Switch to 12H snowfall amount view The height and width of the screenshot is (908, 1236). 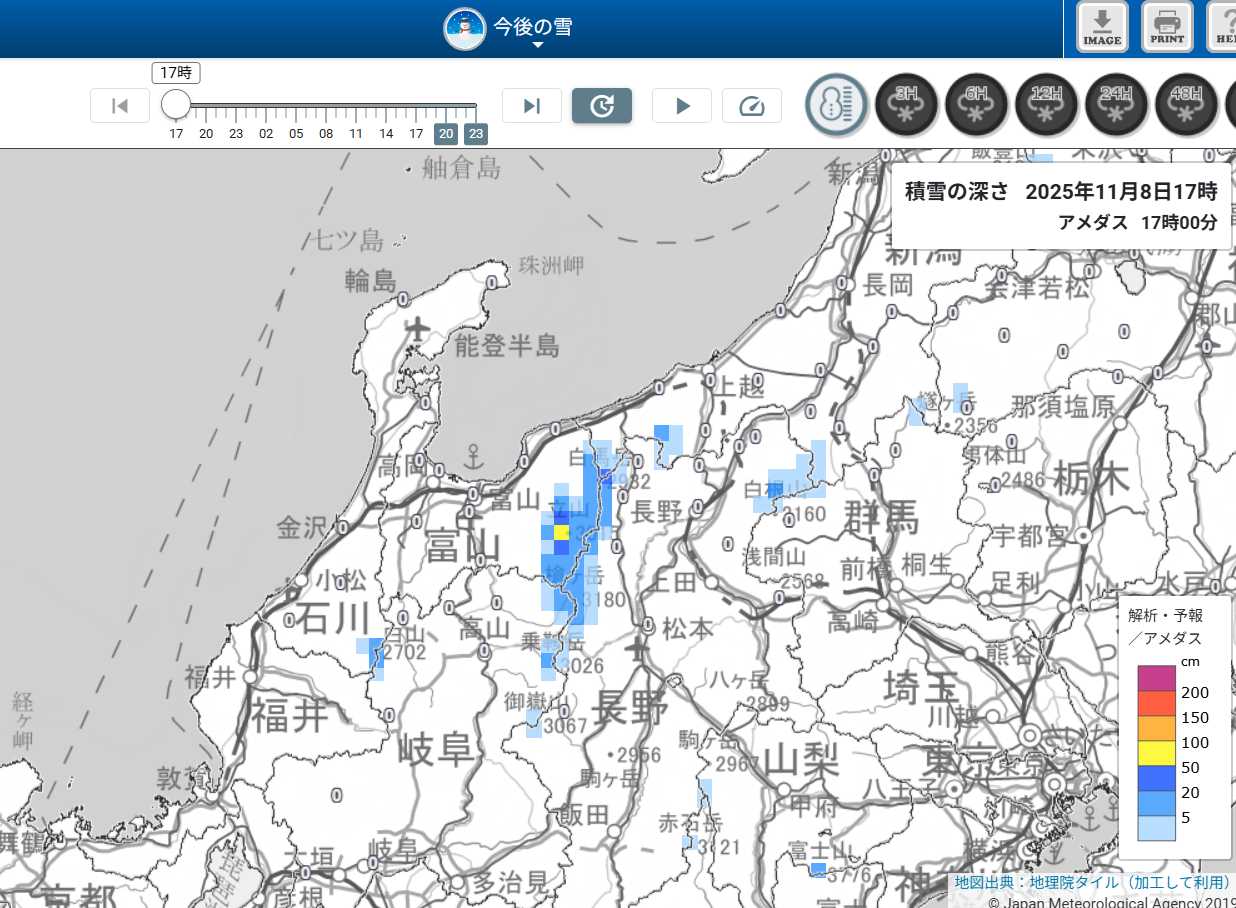click(1046, 105)
